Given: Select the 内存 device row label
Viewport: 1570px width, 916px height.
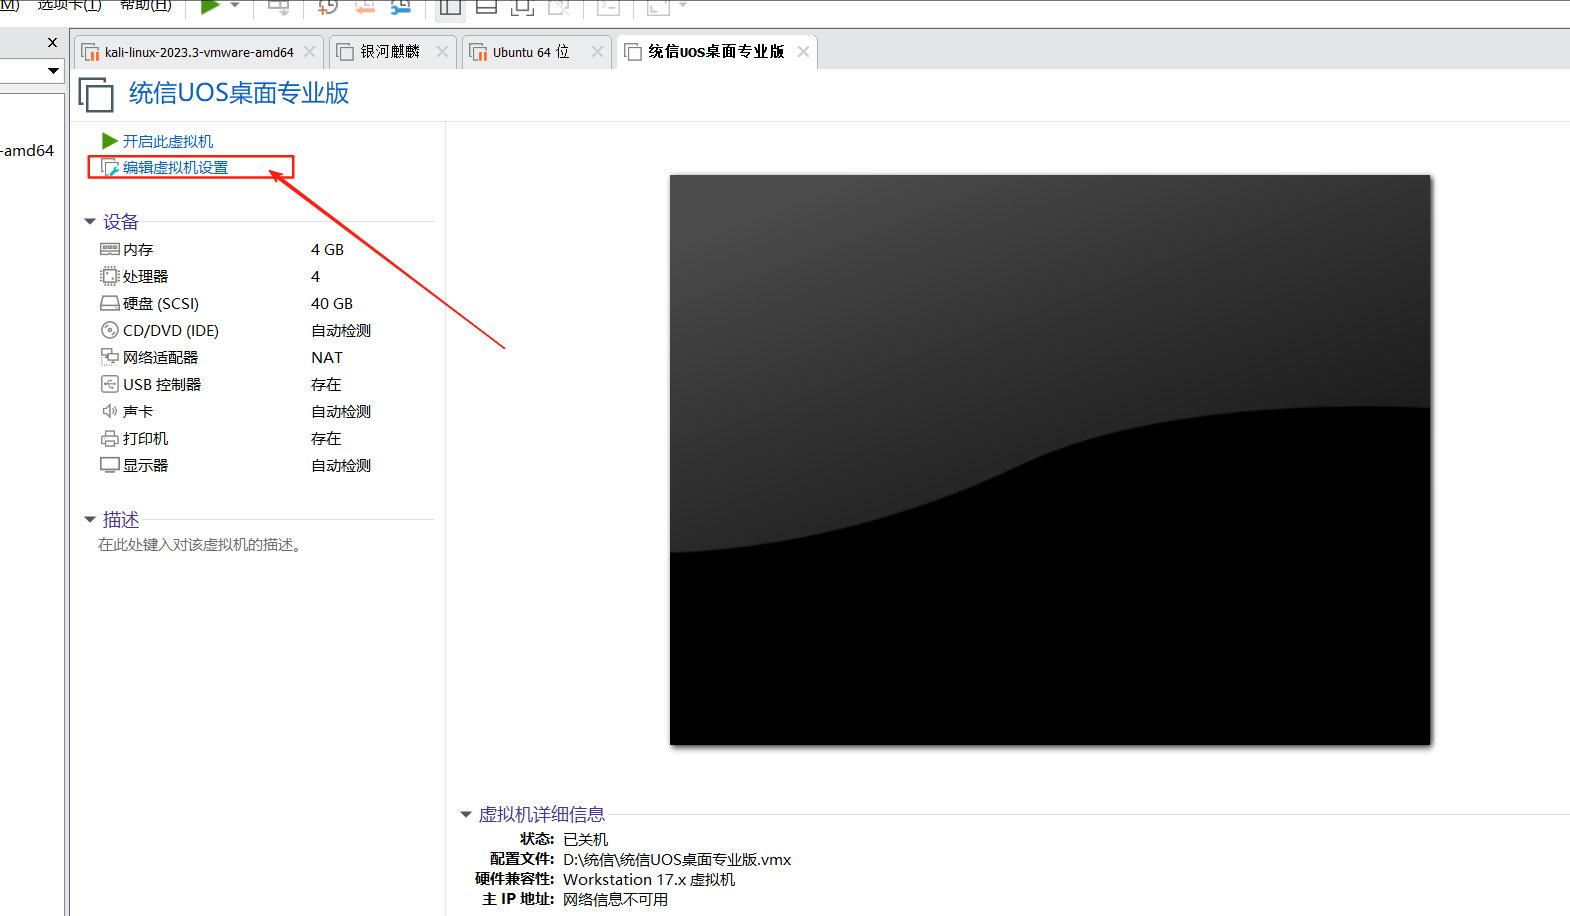Looking at the screenshot, I should pos(138,250).
